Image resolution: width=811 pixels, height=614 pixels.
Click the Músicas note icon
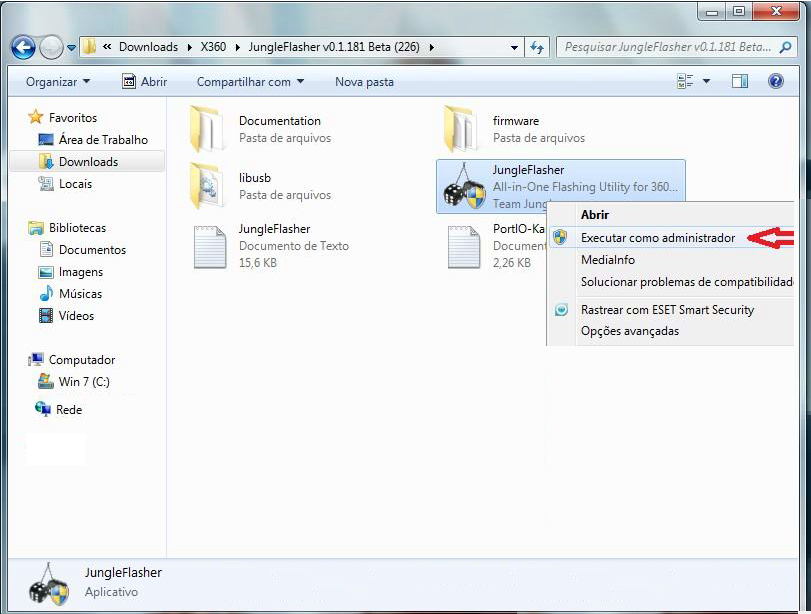(46, 293)
